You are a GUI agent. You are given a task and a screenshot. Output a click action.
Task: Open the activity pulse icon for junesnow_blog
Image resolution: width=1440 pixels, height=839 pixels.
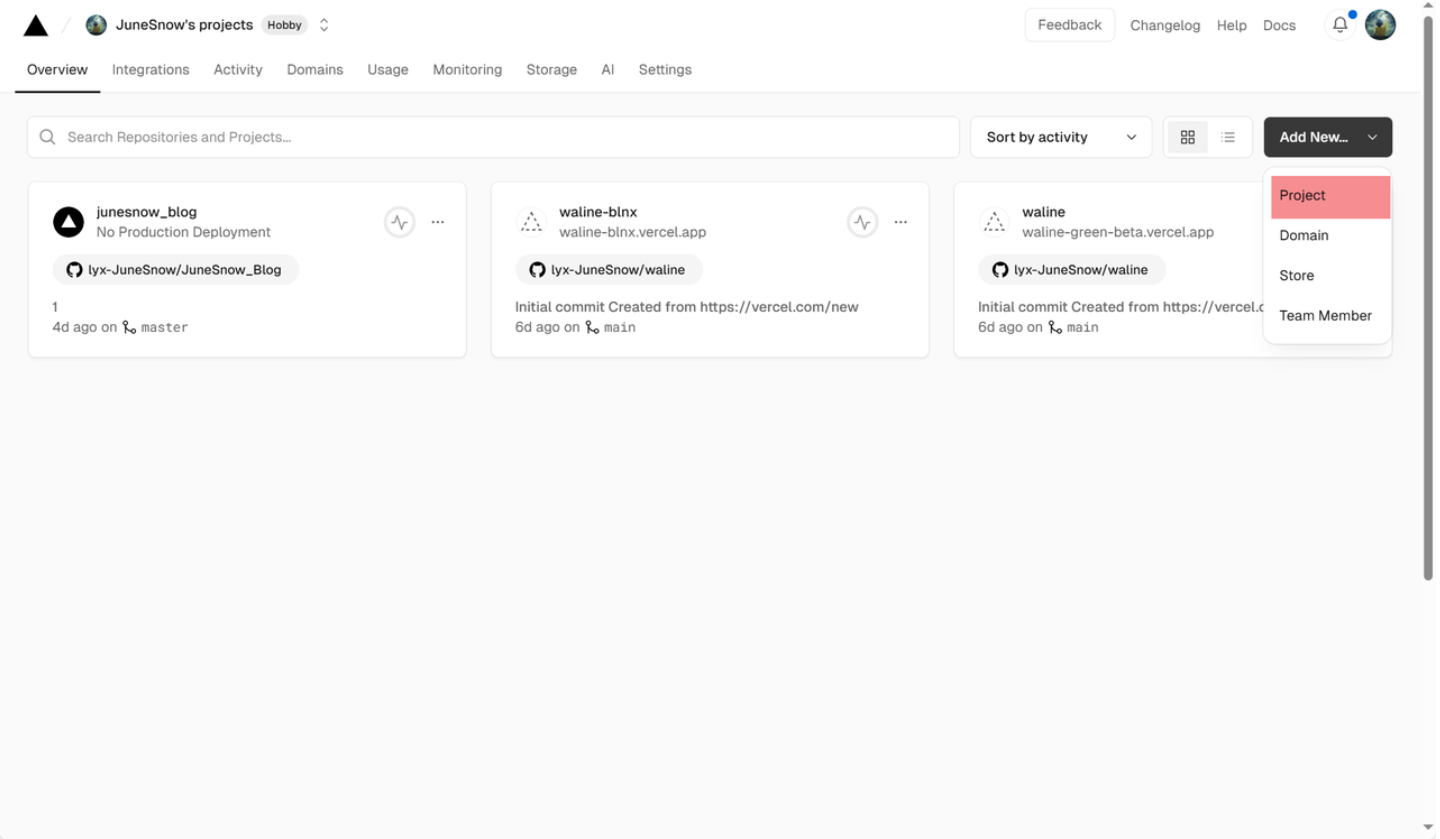(x=399, y=222)
